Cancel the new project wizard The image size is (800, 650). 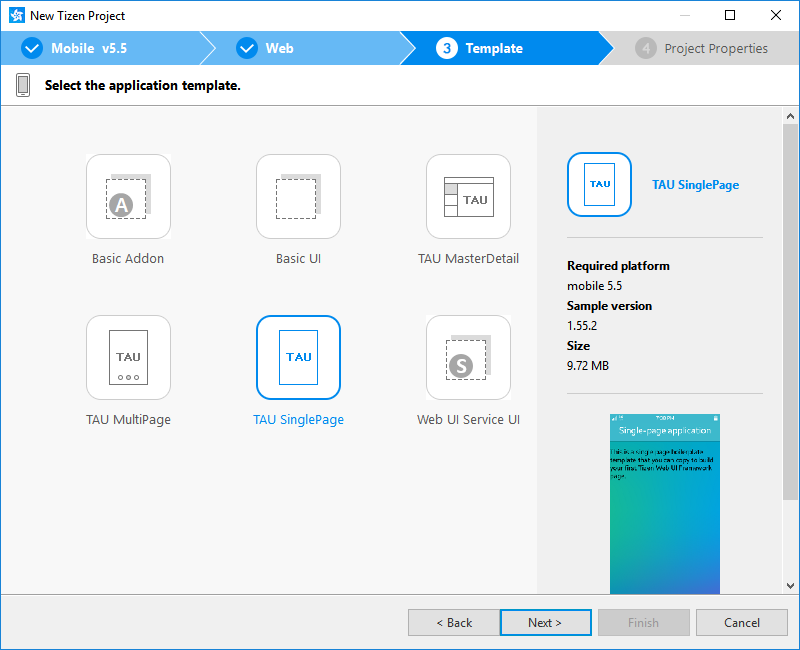click(x=741, y=622)
